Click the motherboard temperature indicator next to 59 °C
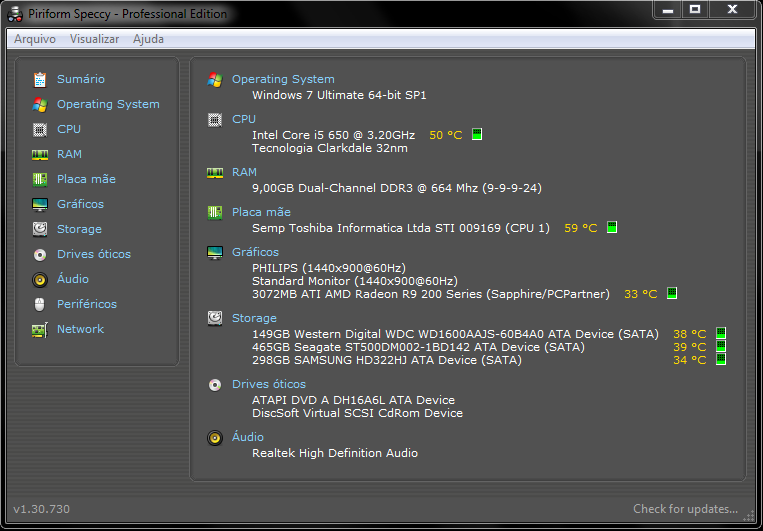The width and height of the screenshot is (763, 531). click(612, 227)
